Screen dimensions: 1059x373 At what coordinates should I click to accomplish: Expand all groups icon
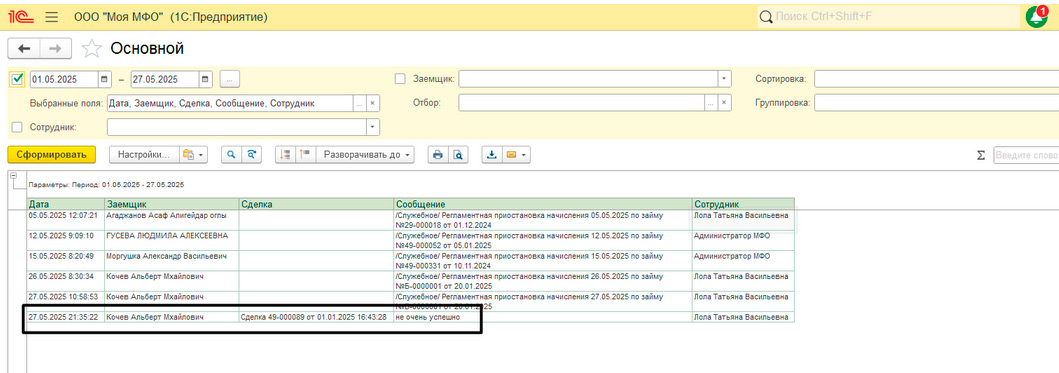pyautogui.click(x=305, y=155)
